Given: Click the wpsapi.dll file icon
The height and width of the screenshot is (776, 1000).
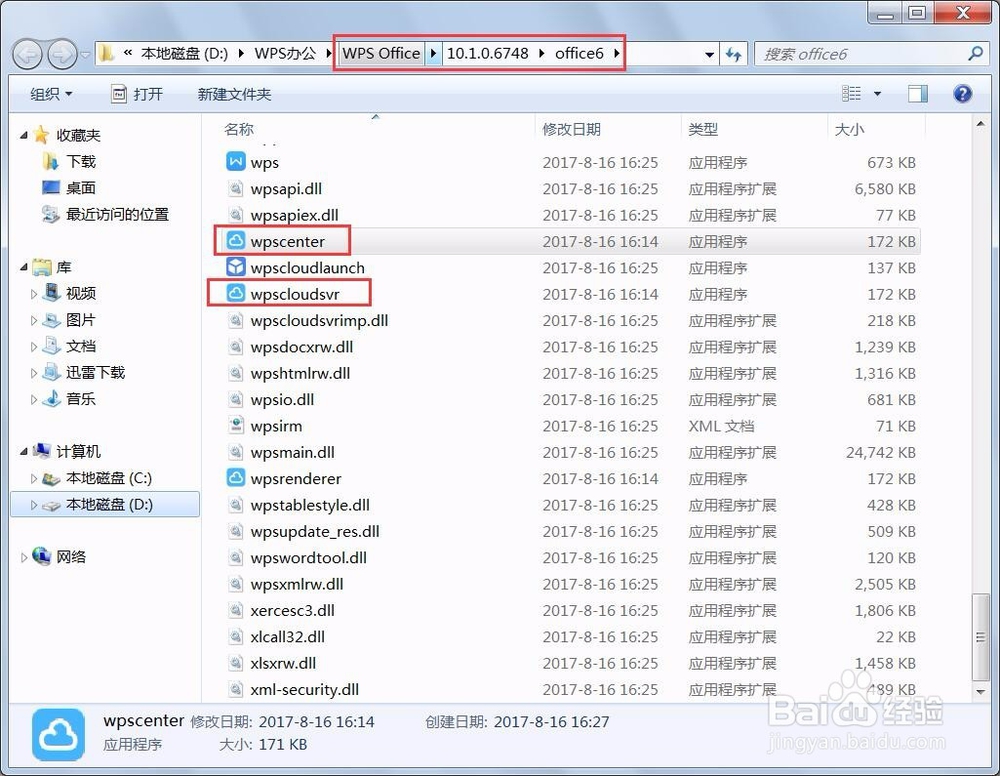Looking at the screenshot, I should click(235, 188).
